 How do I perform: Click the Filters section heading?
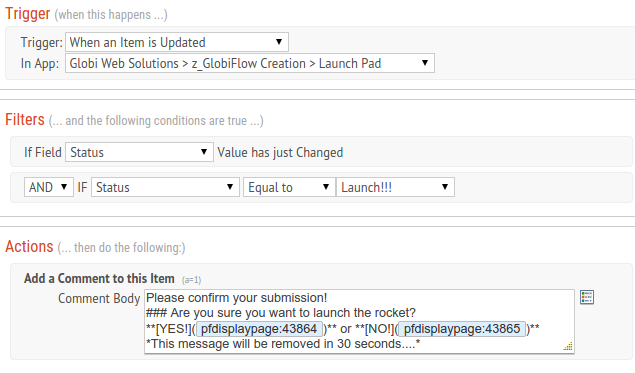click(25, 120)
